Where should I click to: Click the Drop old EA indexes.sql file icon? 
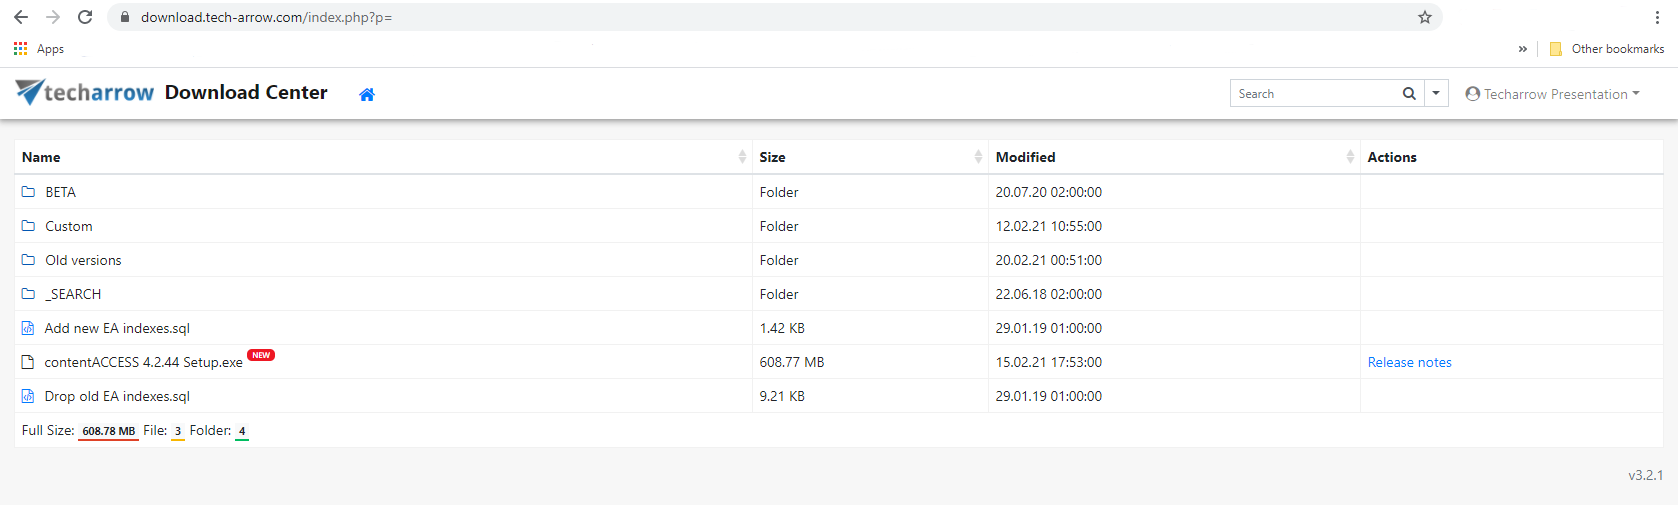28,396
